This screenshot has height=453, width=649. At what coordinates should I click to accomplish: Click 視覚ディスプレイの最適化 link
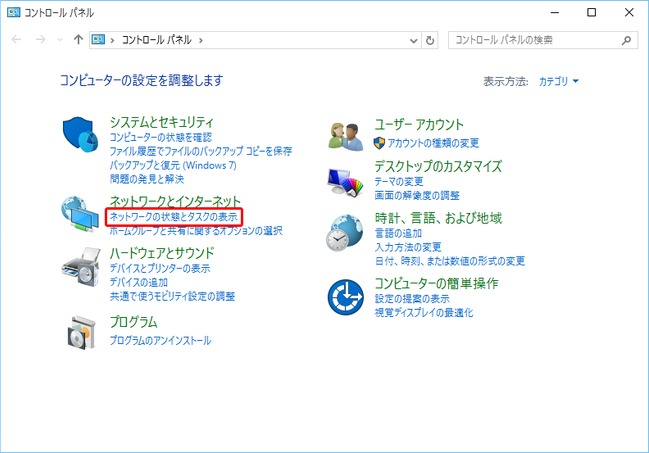tap(423, 312)
